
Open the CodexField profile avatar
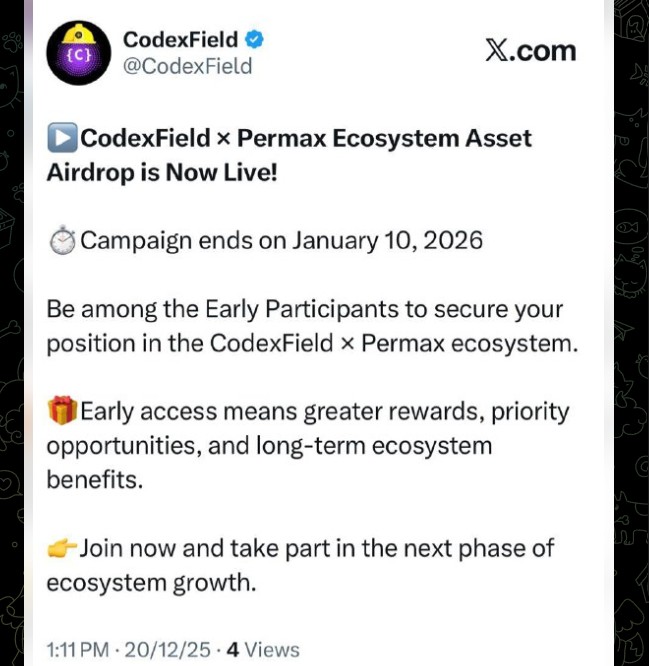[x=78, y=53]
